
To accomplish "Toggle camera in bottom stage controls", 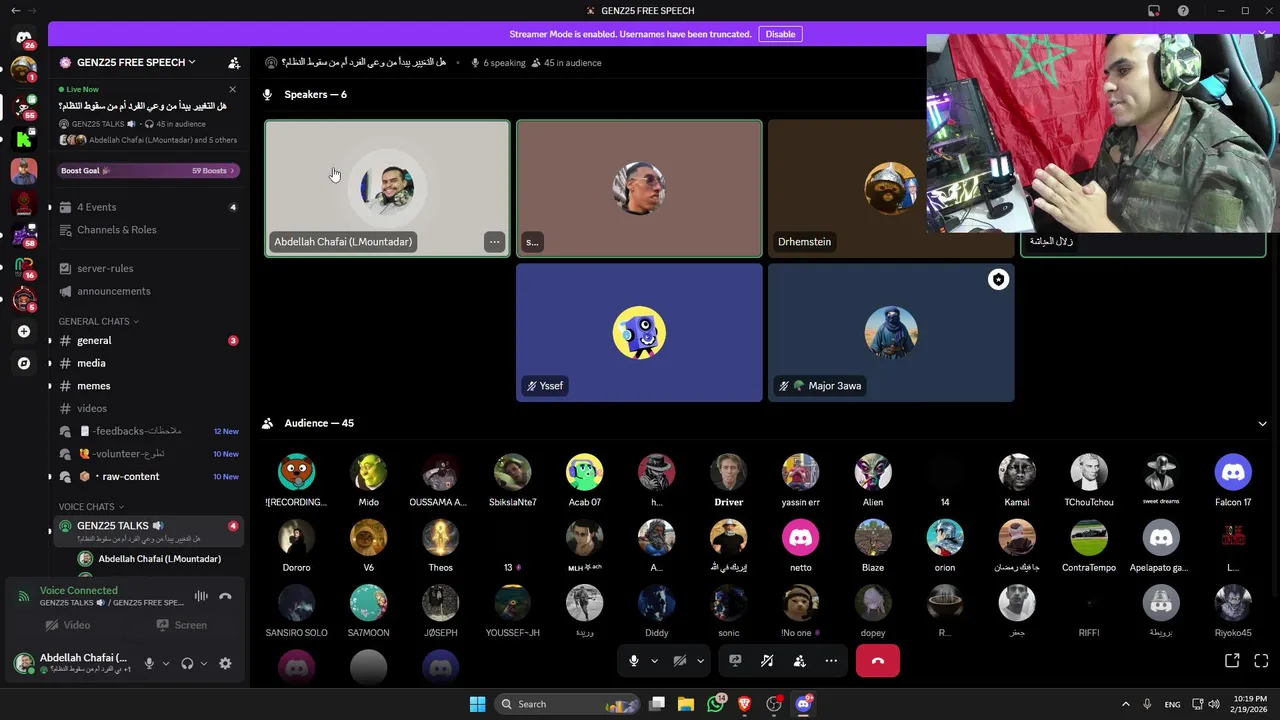I will point(680,661).
